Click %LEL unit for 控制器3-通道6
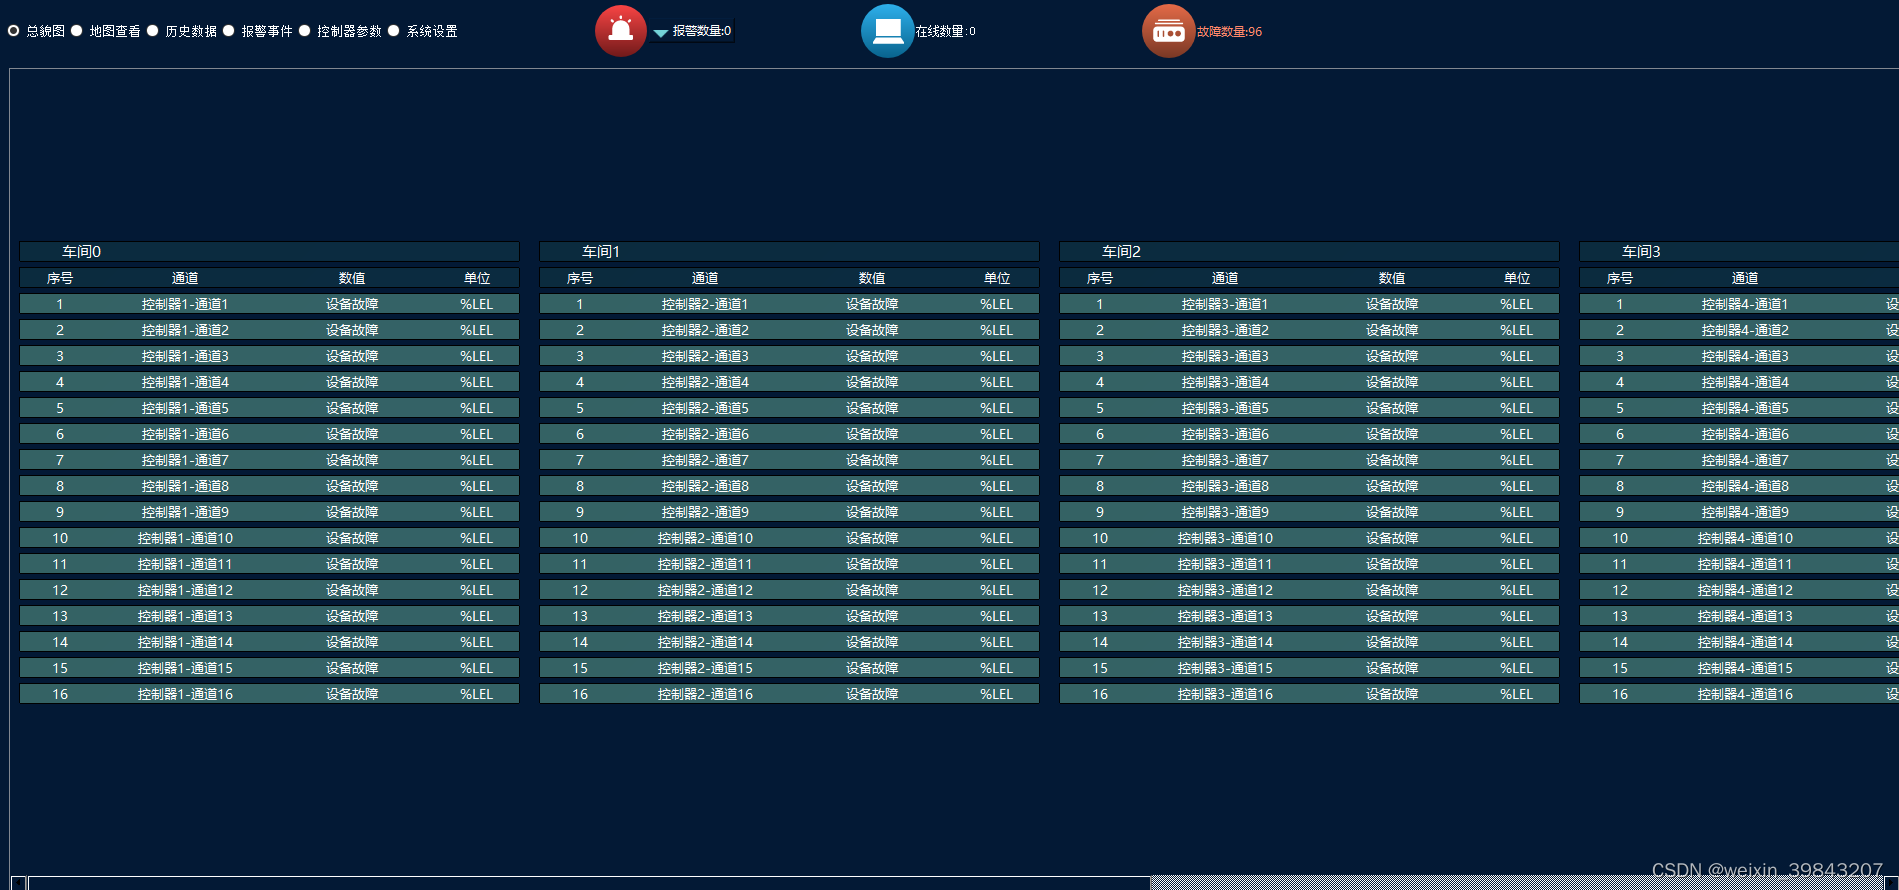The image size is (1899, 890). [x=1517, y=434]
